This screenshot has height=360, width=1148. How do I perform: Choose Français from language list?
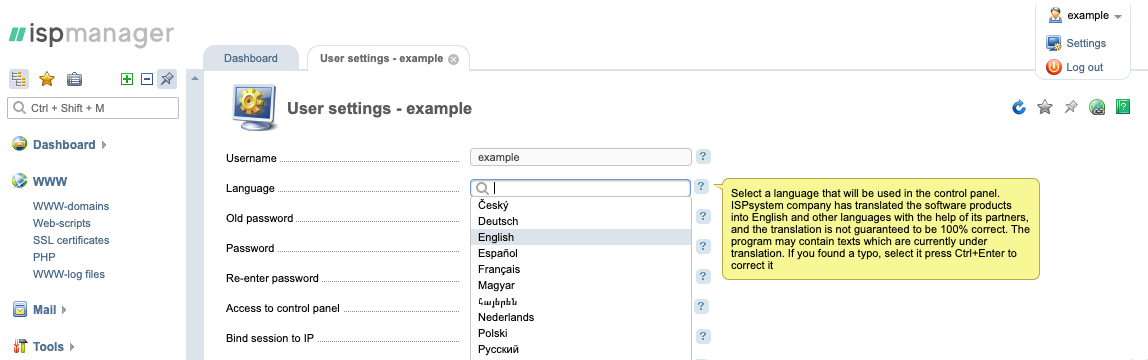(581, 269)
